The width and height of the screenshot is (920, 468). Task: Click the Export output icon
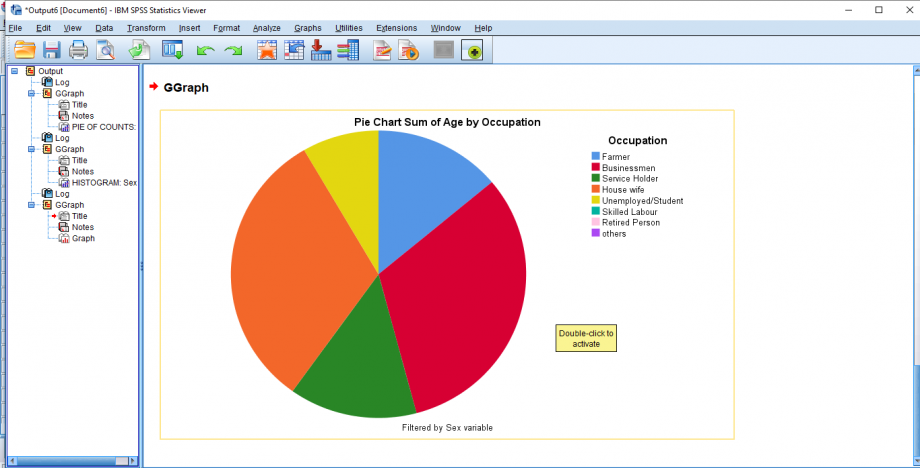click(321, 50)
